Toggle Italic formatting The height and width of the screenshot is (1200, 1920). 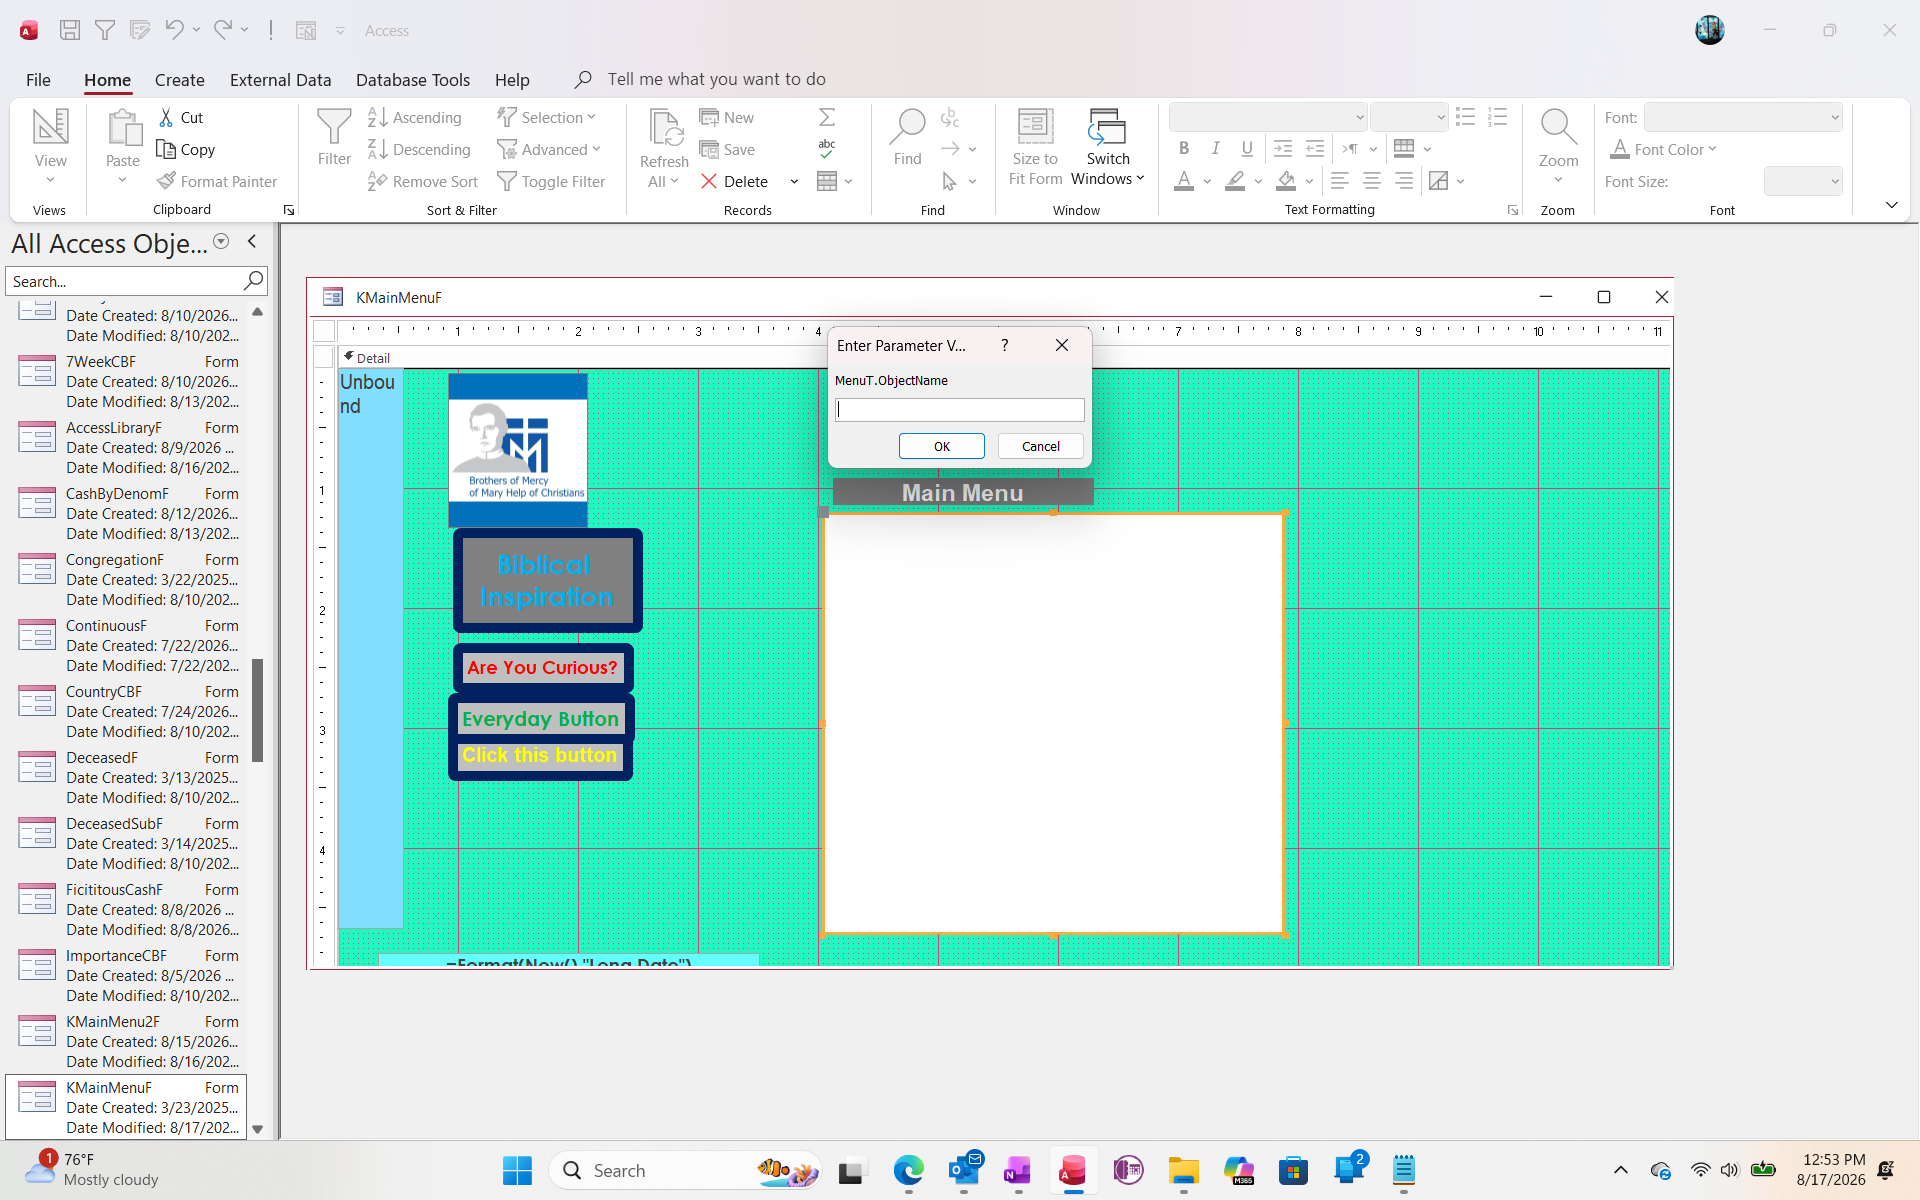(x=1216, y=149)
